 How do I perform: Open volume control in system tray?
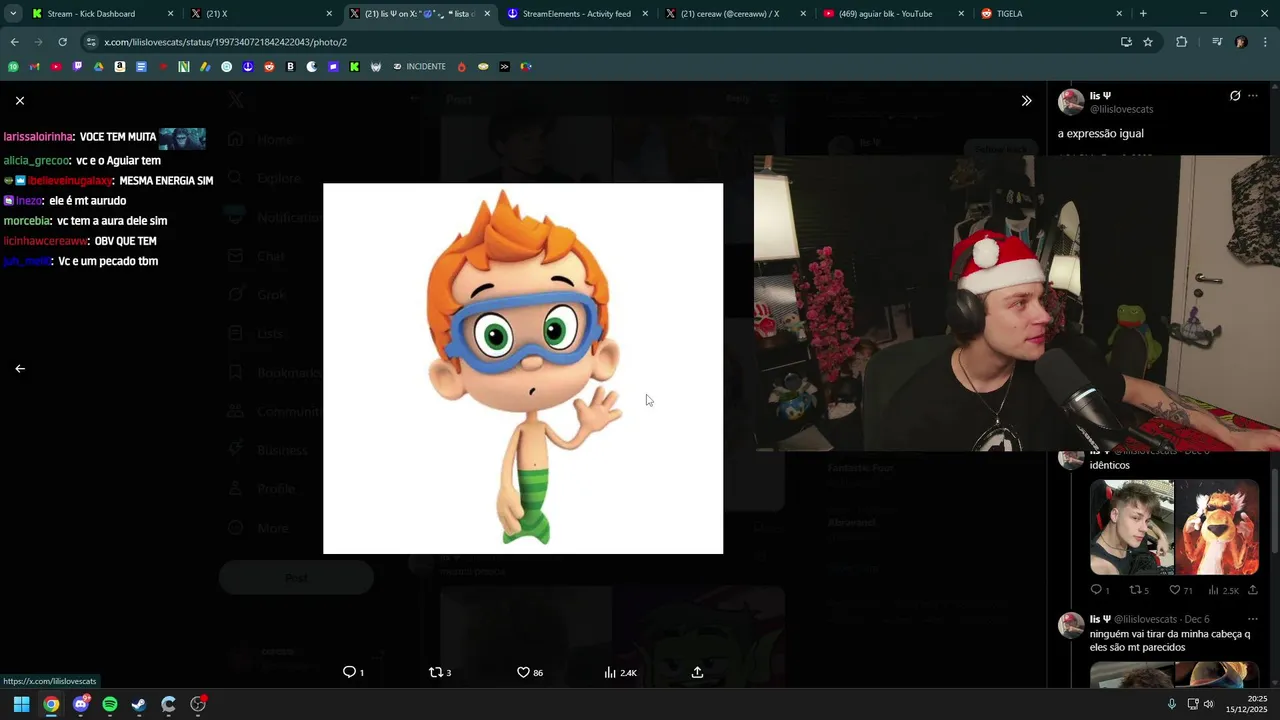[x=1209, y=704]
